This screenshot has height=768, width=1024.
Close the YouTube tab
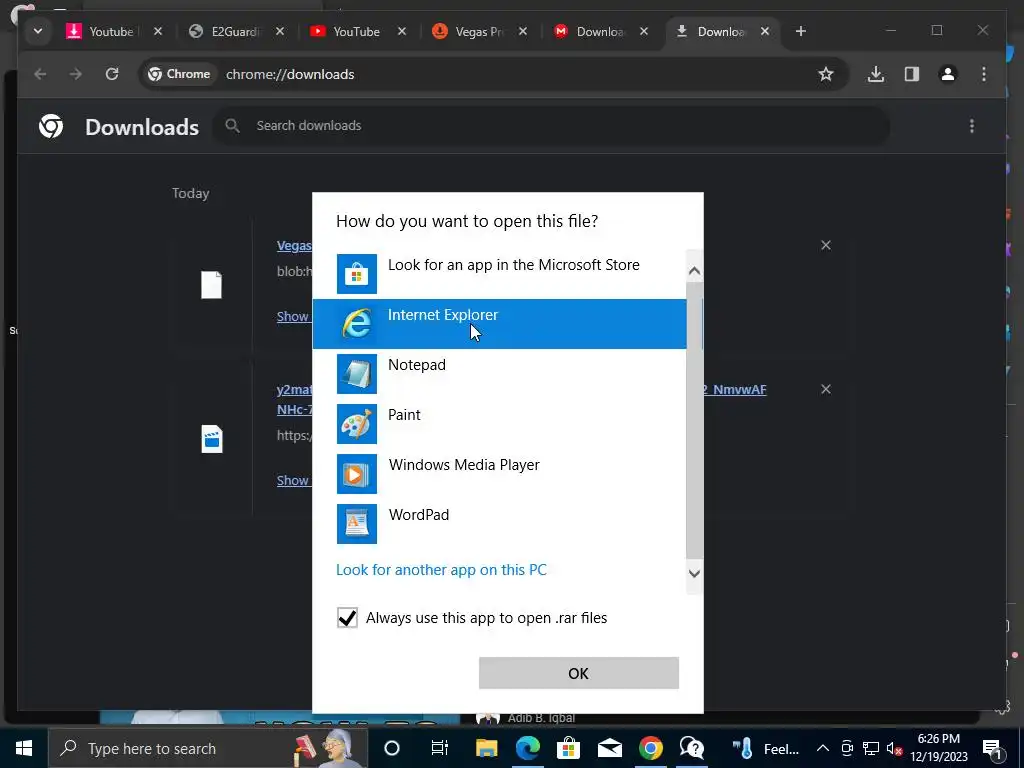402,31
